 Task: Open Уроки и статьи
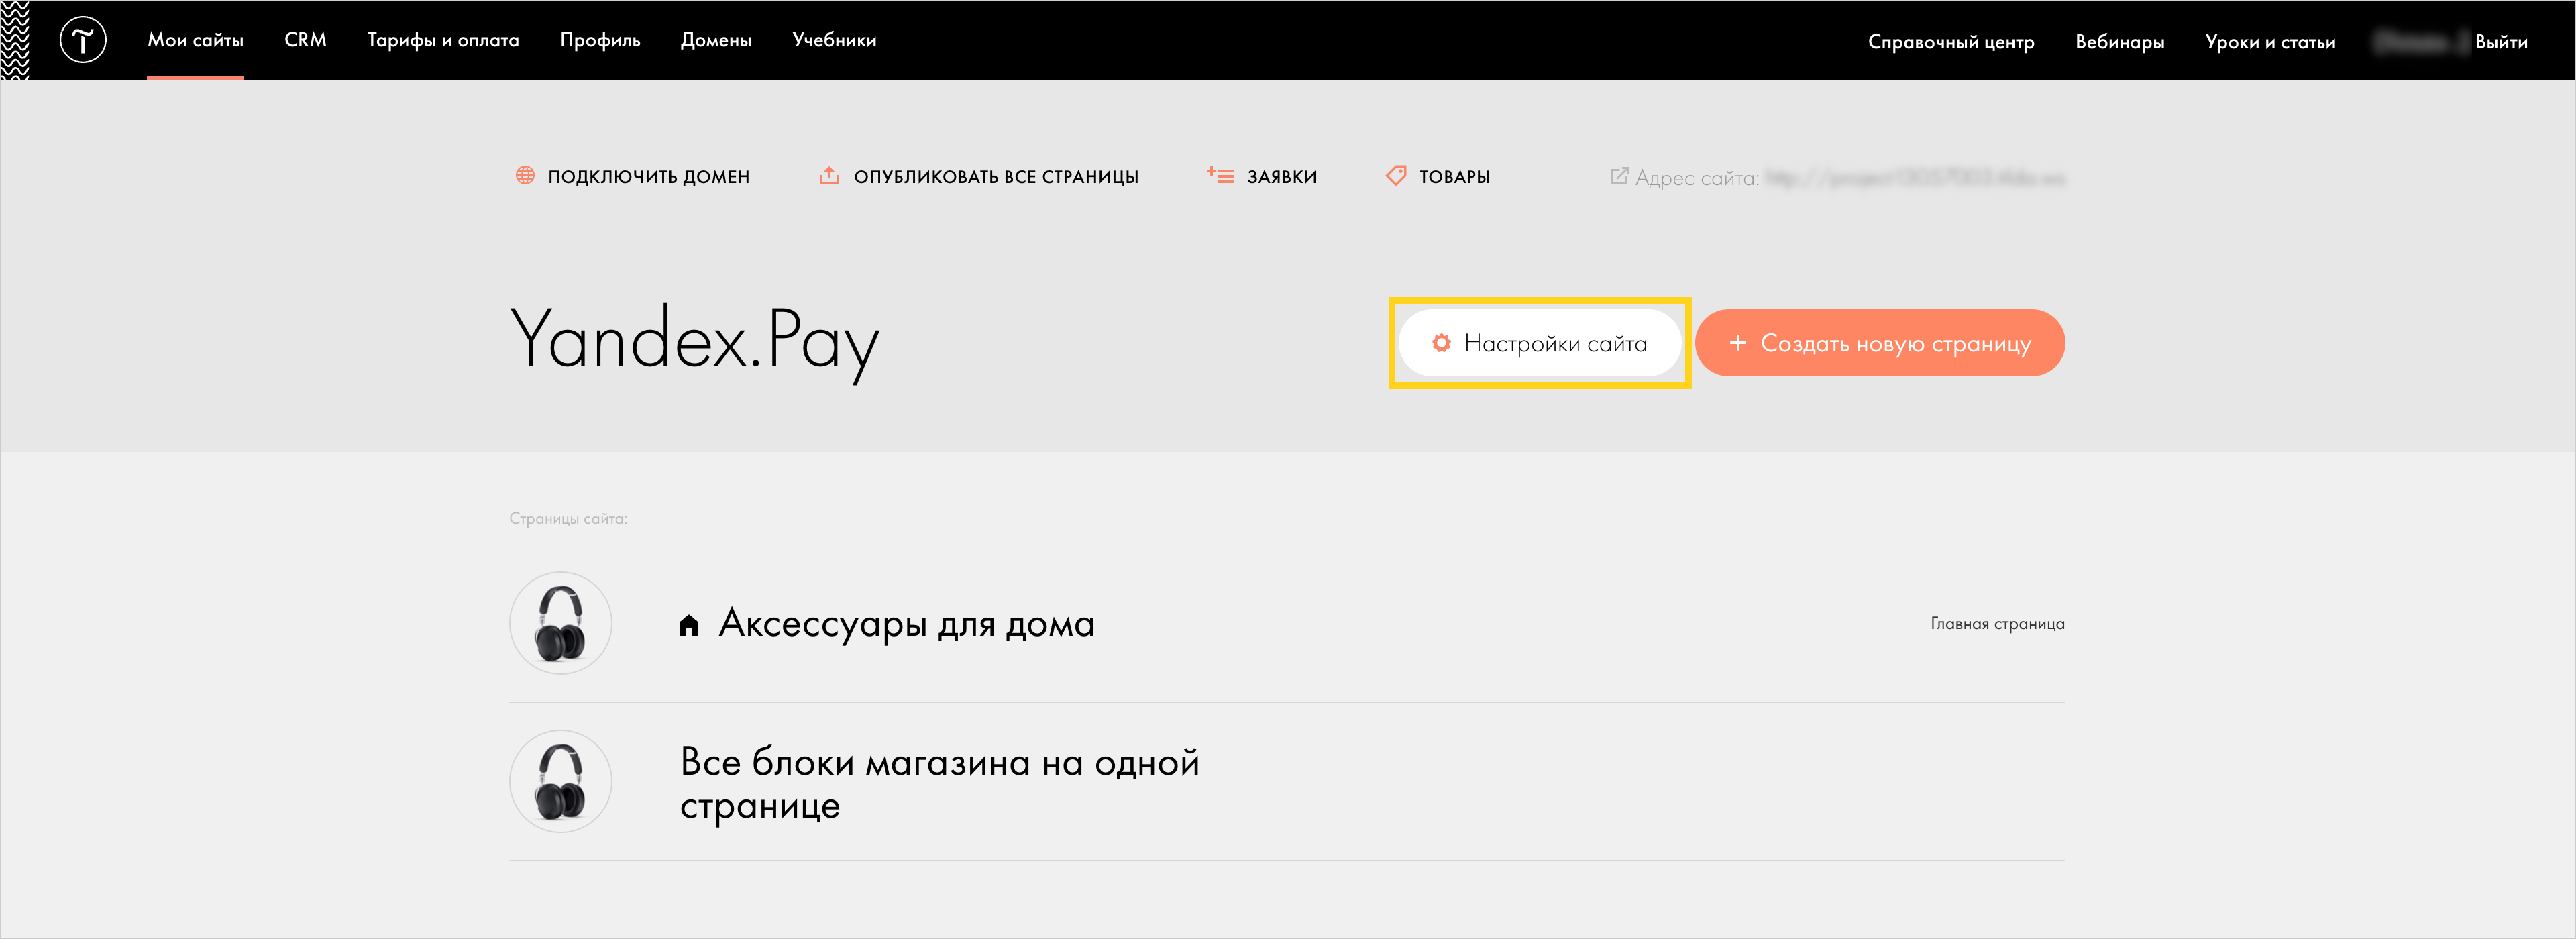2270,42
